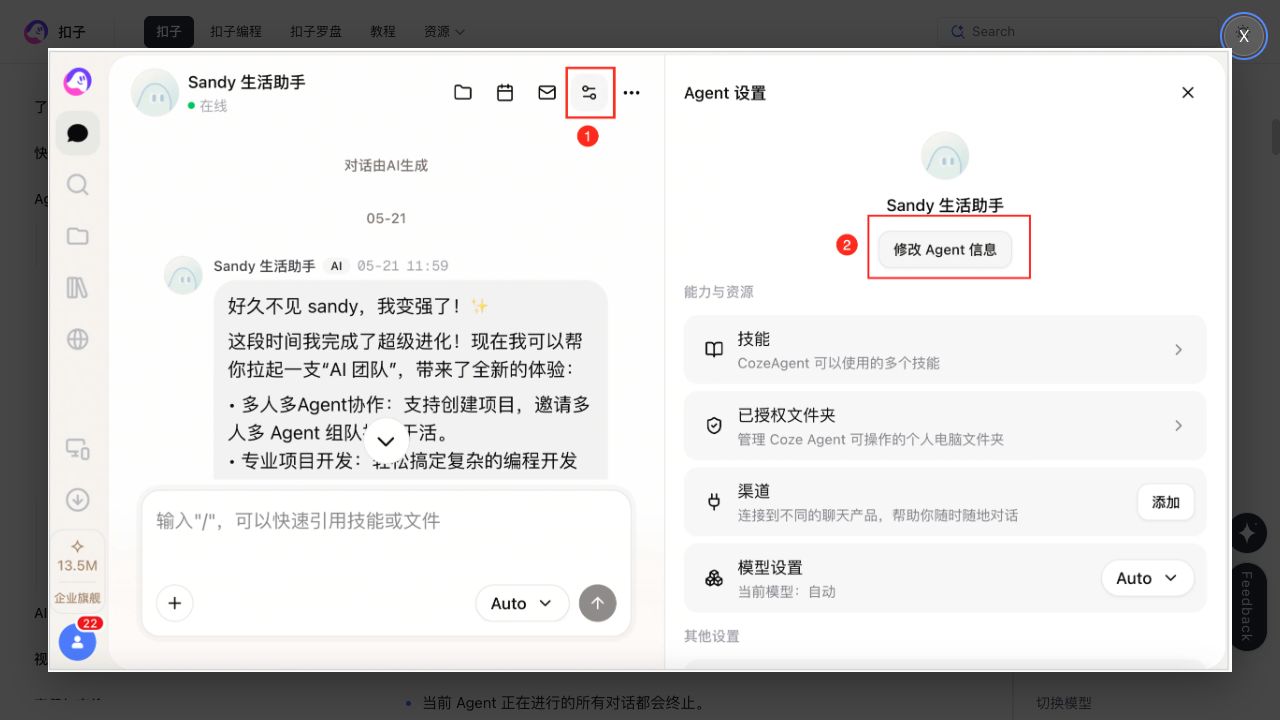Viewport: 1280px width, 720px height.
Task: Select the 扣子 tab in top navigation
Action: point(169,31)
